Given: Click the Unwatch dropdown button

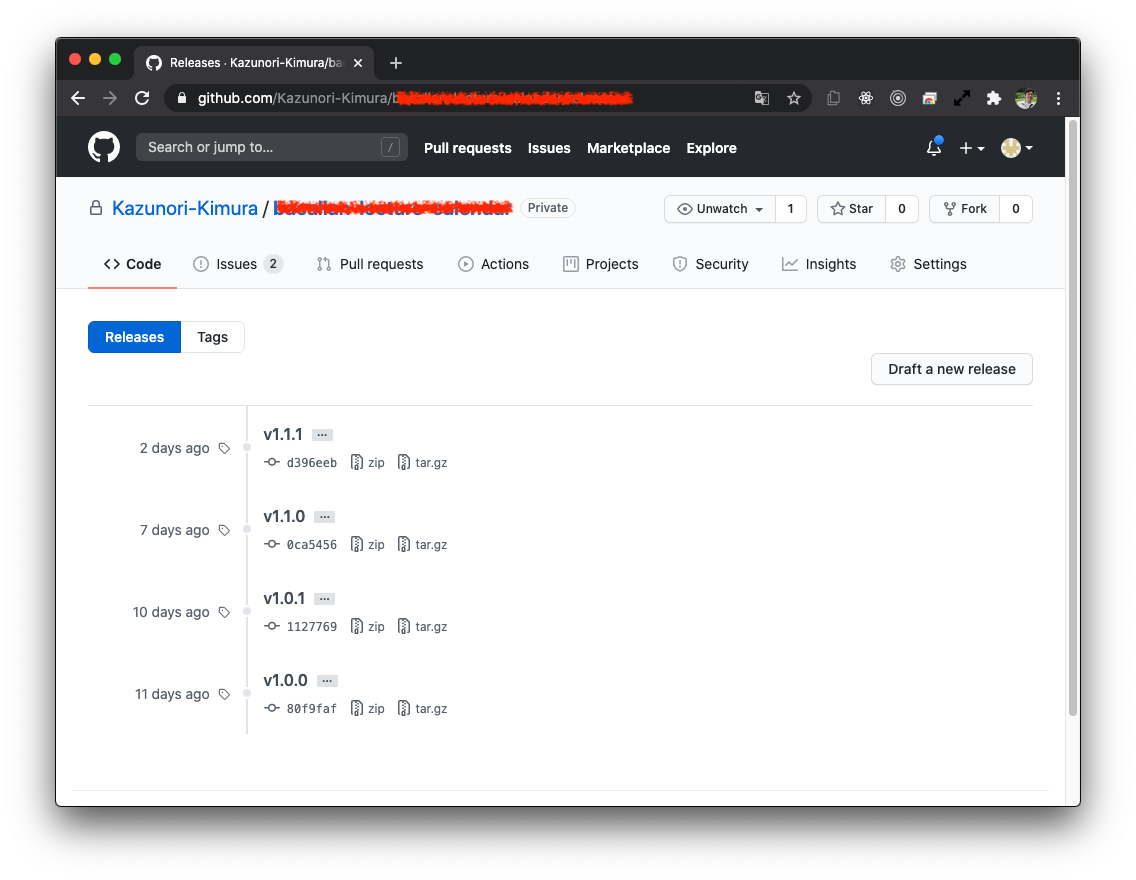Looking at the screenshot, I should [x=719, y=209].
